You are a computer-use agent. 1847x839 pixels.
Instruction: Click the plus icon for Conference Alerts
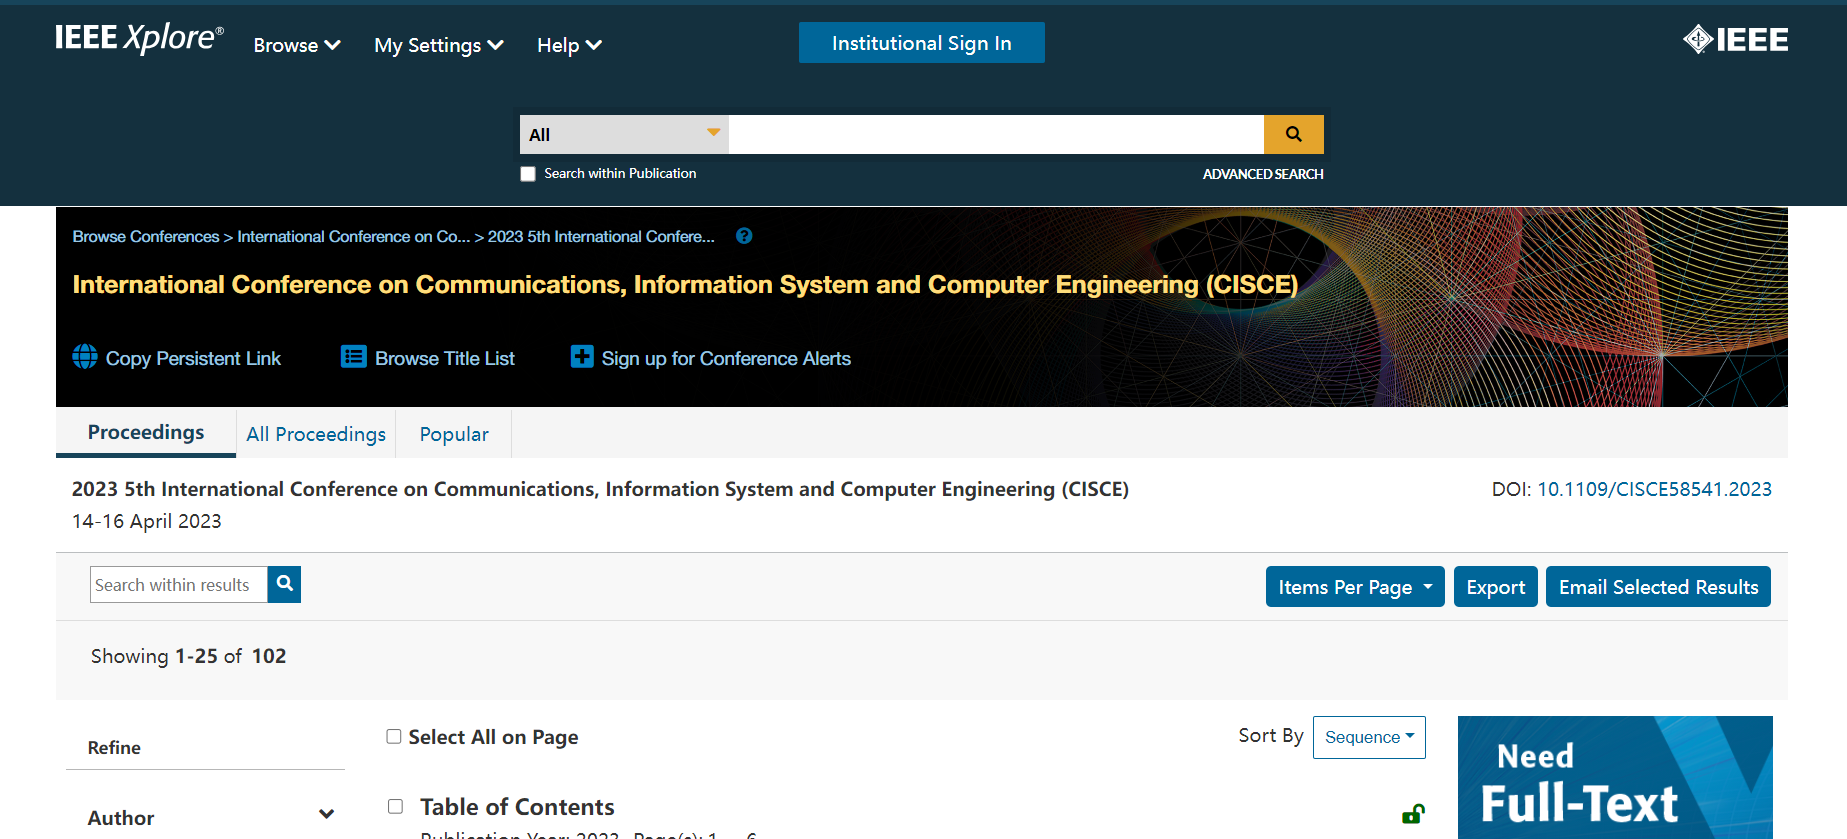point(582,357)
